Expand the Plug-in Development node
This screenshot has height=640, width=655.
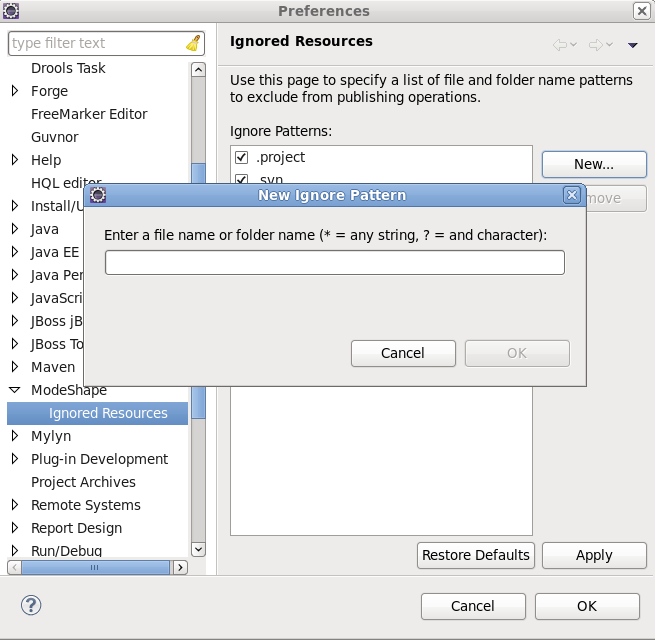coord(15,459)
